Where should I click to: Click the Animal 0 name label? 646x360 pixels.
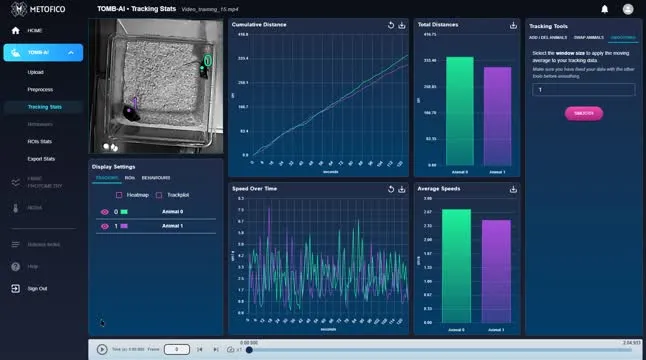click(x=172, y=212)
